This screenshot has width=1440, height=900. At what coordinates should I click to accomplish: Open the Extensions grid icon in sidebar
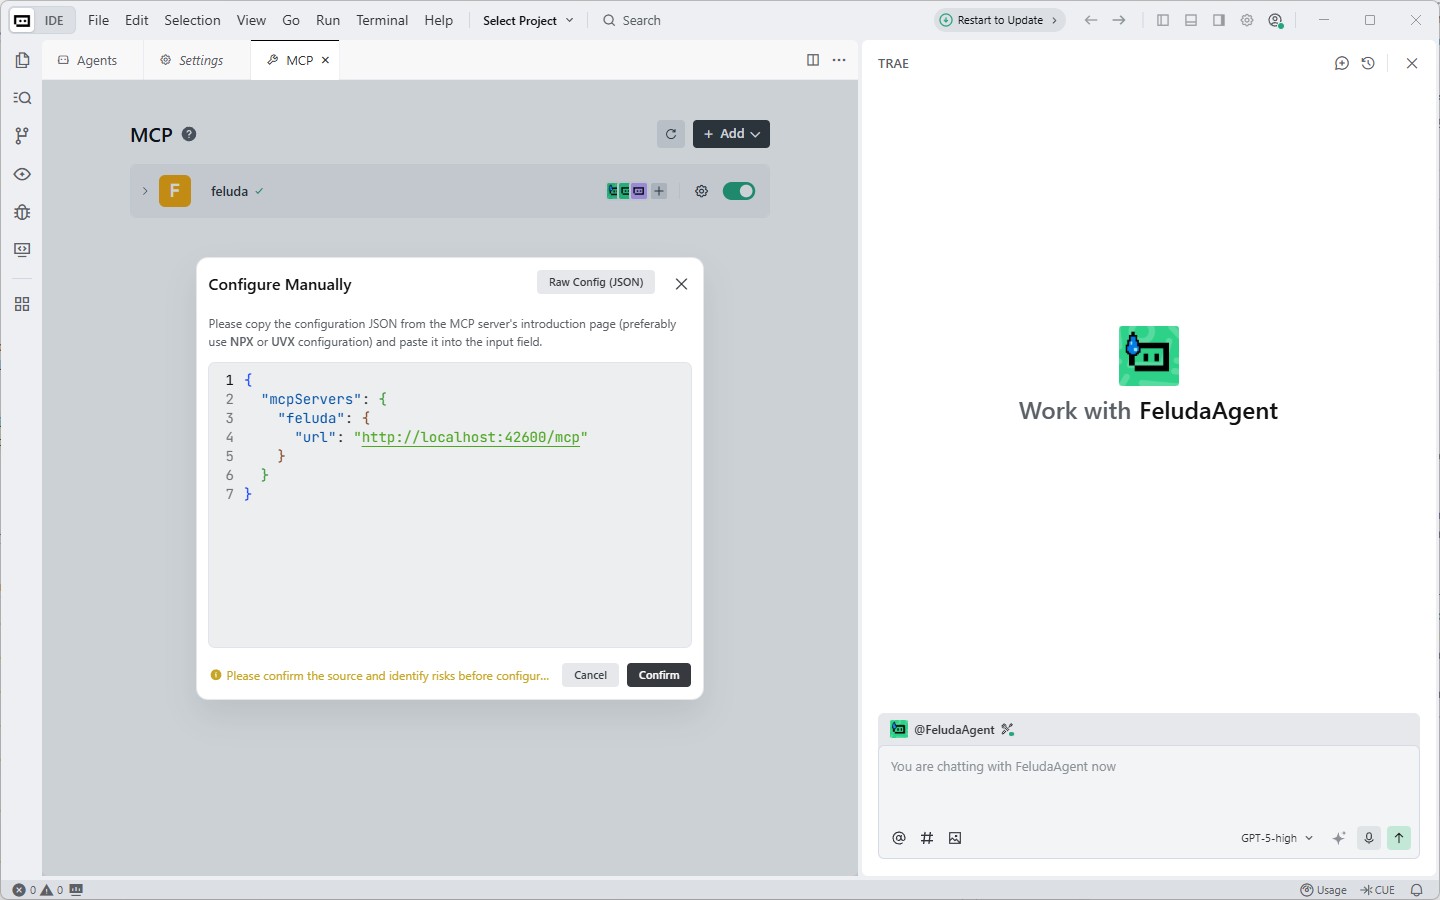(22, 304)
